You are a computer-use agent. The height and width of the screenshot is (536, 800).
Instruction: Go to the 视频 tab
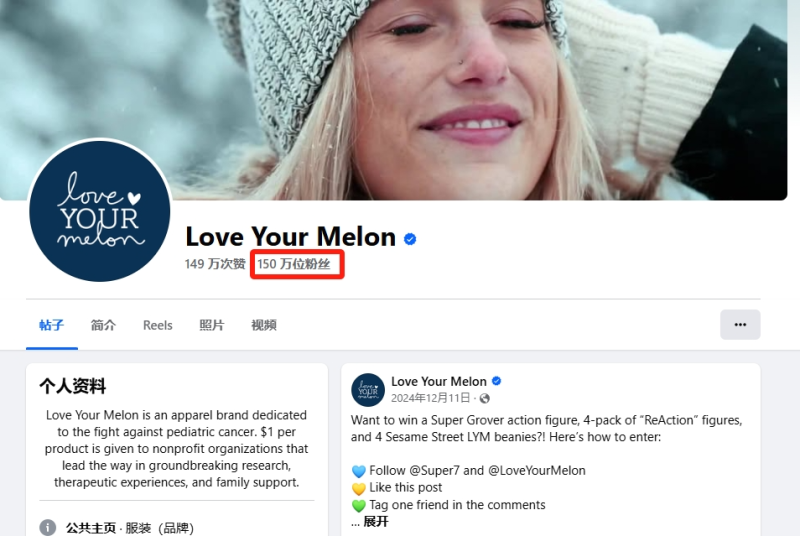(x=264, y=325)
